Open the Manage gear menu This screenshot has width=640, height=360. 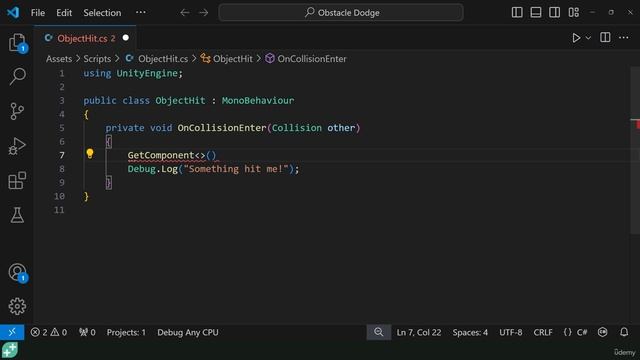(17, 306)
